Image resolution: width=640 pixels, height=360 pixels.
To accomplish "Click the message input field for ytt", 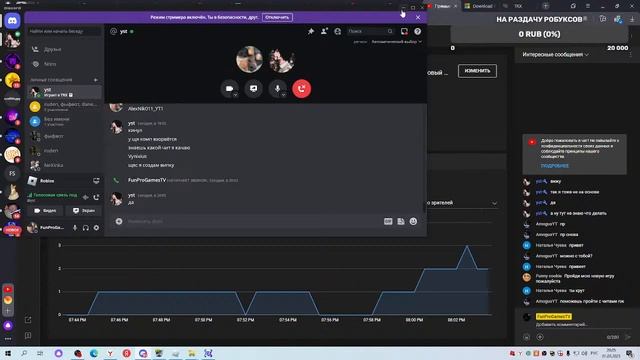I will [253, 221].
